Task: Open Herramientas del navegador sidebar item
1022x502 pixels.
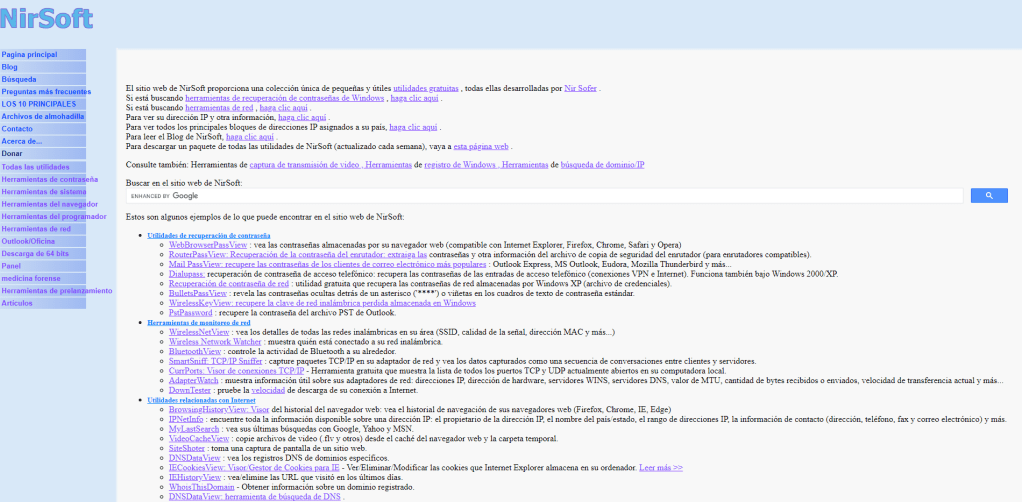Action: [x=43, y=204]
